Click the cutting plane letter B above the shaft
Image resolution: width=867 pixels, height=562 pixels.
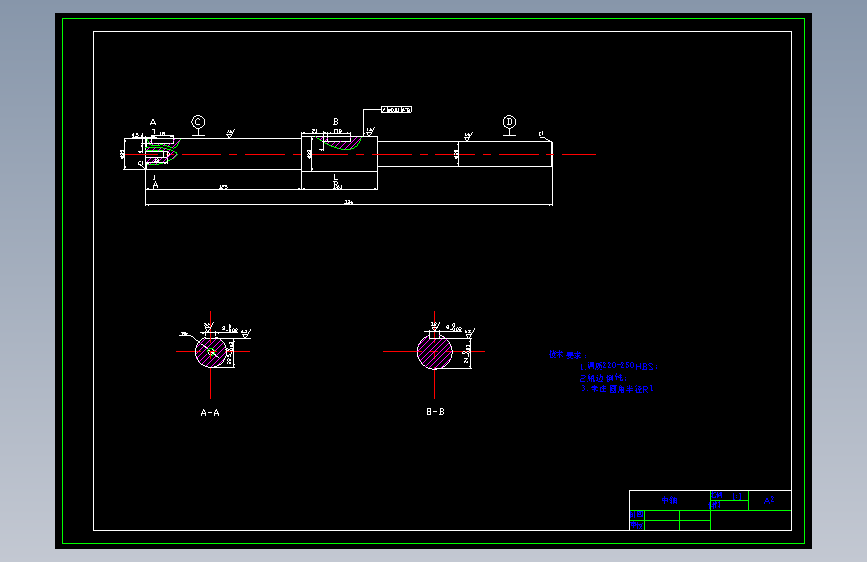[x=336, y=122]
